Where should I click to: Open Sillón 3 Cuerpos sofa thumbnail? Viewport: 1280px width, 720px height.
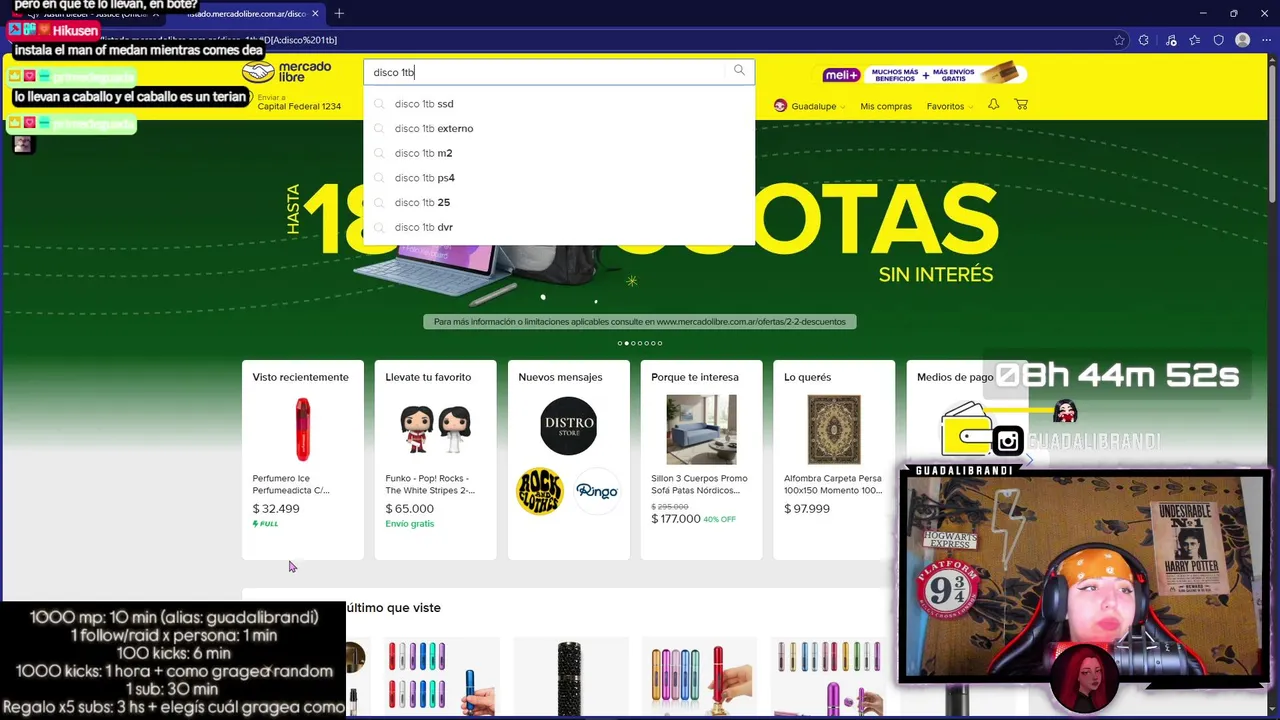[x=701, y=430]
